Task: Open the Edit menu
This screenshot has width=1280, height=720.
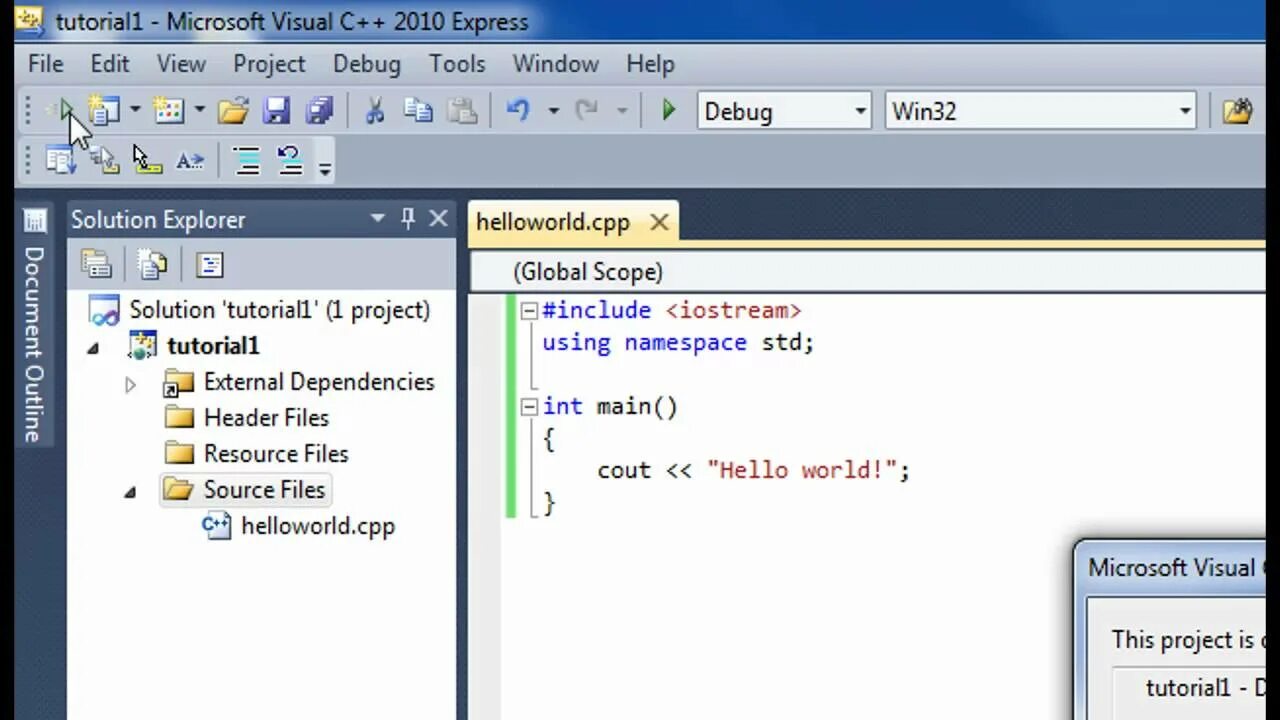Action: click(x=110, y=64)
